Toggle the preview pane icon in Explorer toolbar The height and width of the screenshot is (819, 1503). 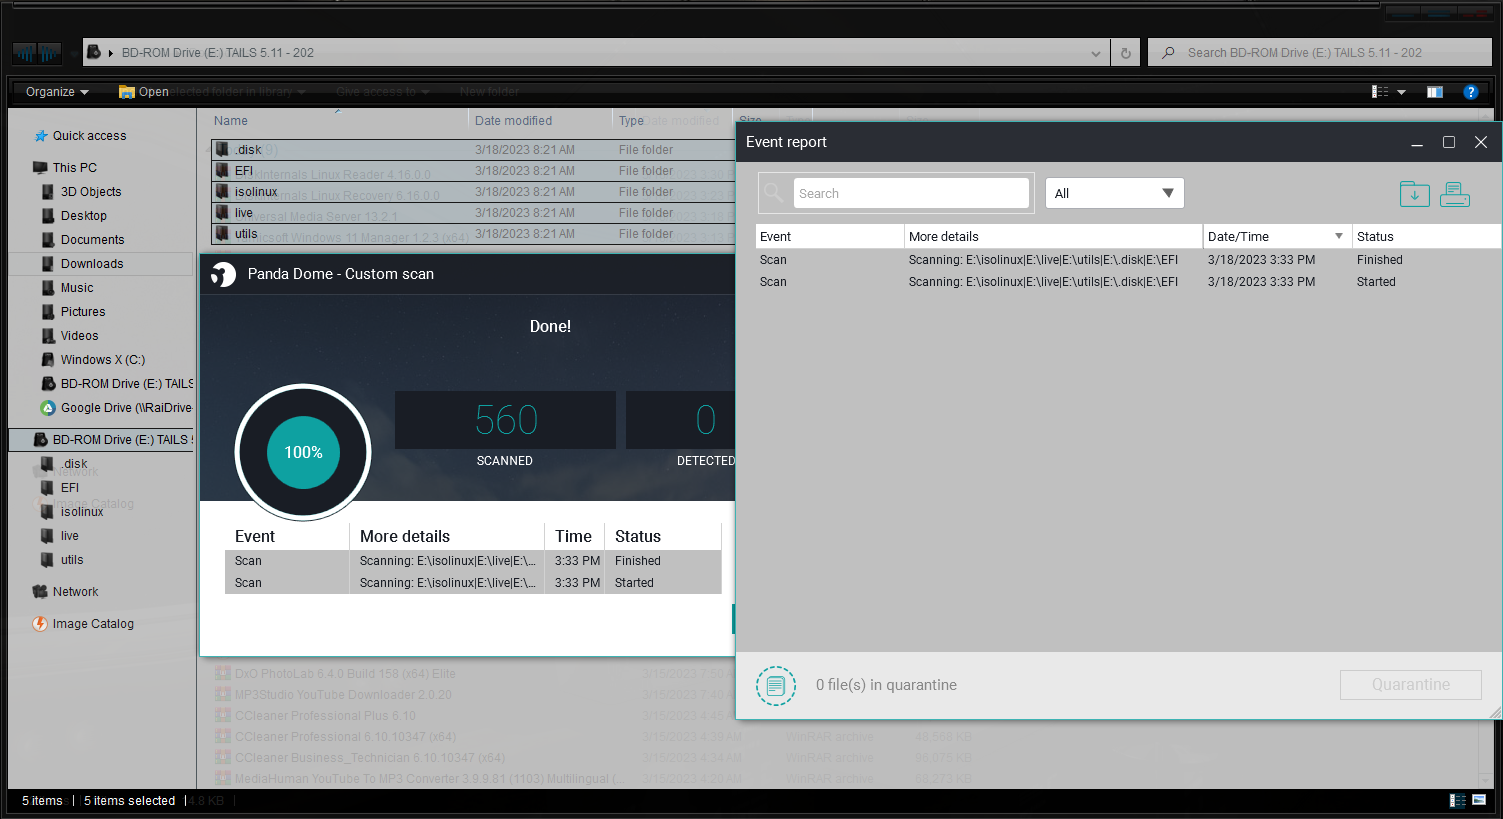(1435, 92)
